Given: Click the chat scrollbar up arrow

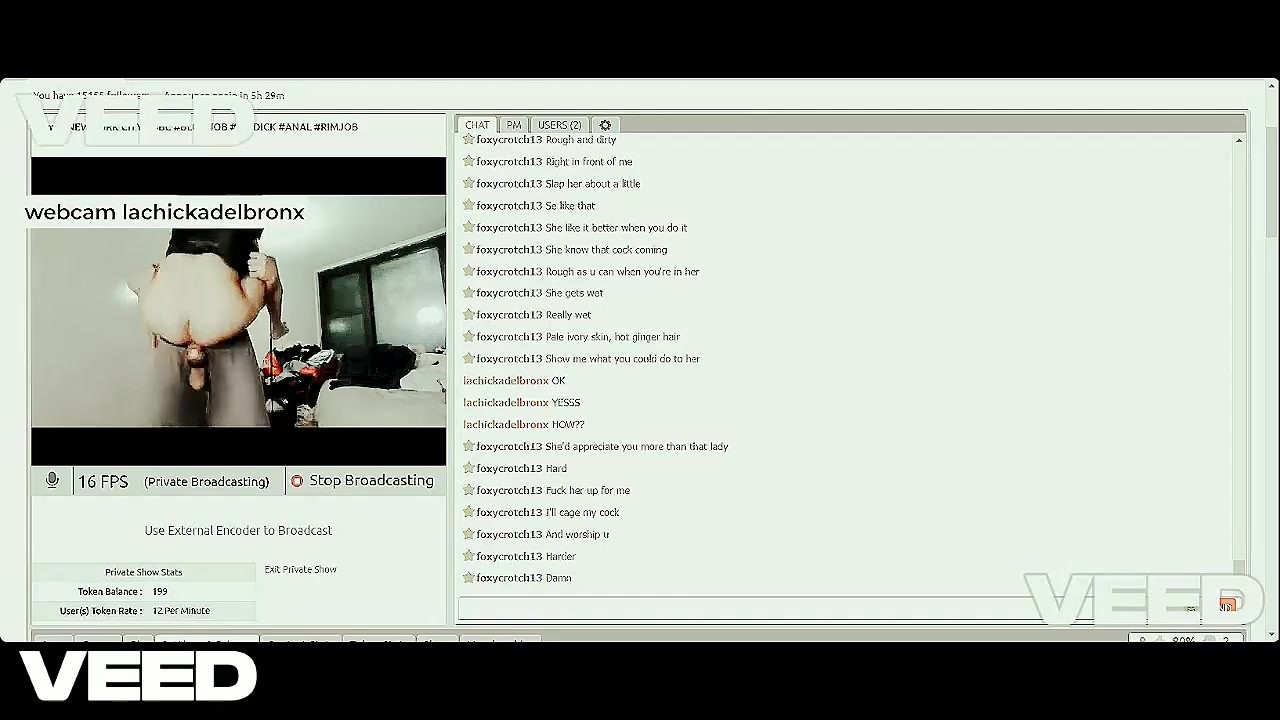Looking at the screenshot, I should pos(1239,141).
